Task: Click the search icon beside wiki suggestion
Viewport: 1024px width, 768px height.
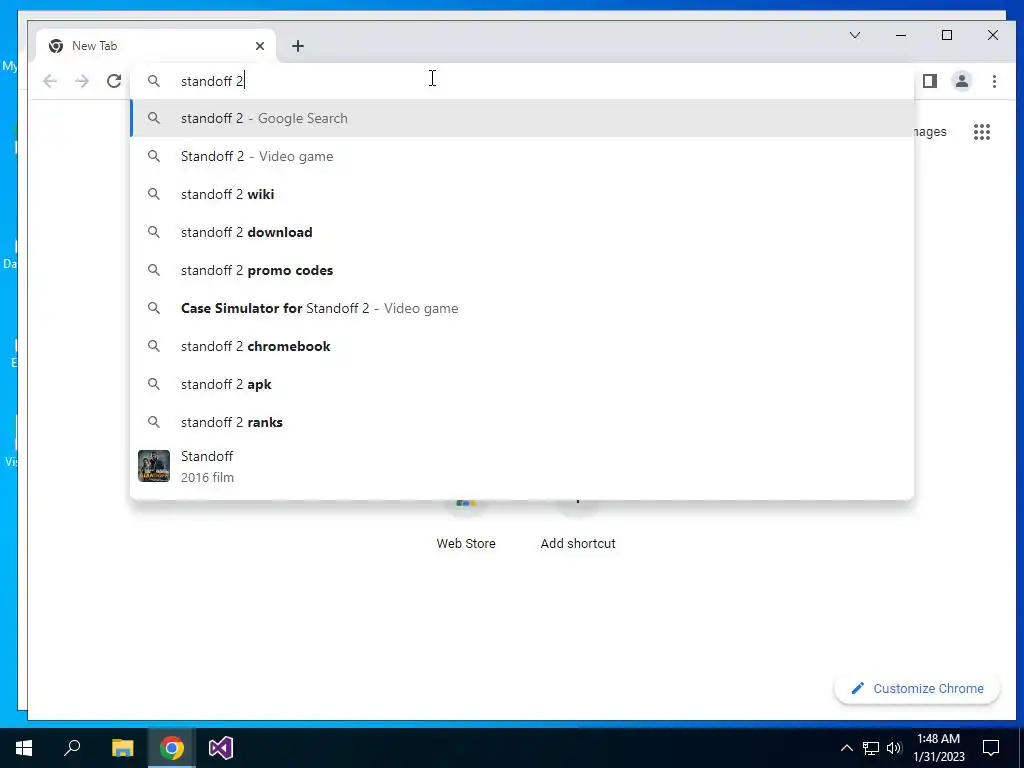Action: pos(153,194)
